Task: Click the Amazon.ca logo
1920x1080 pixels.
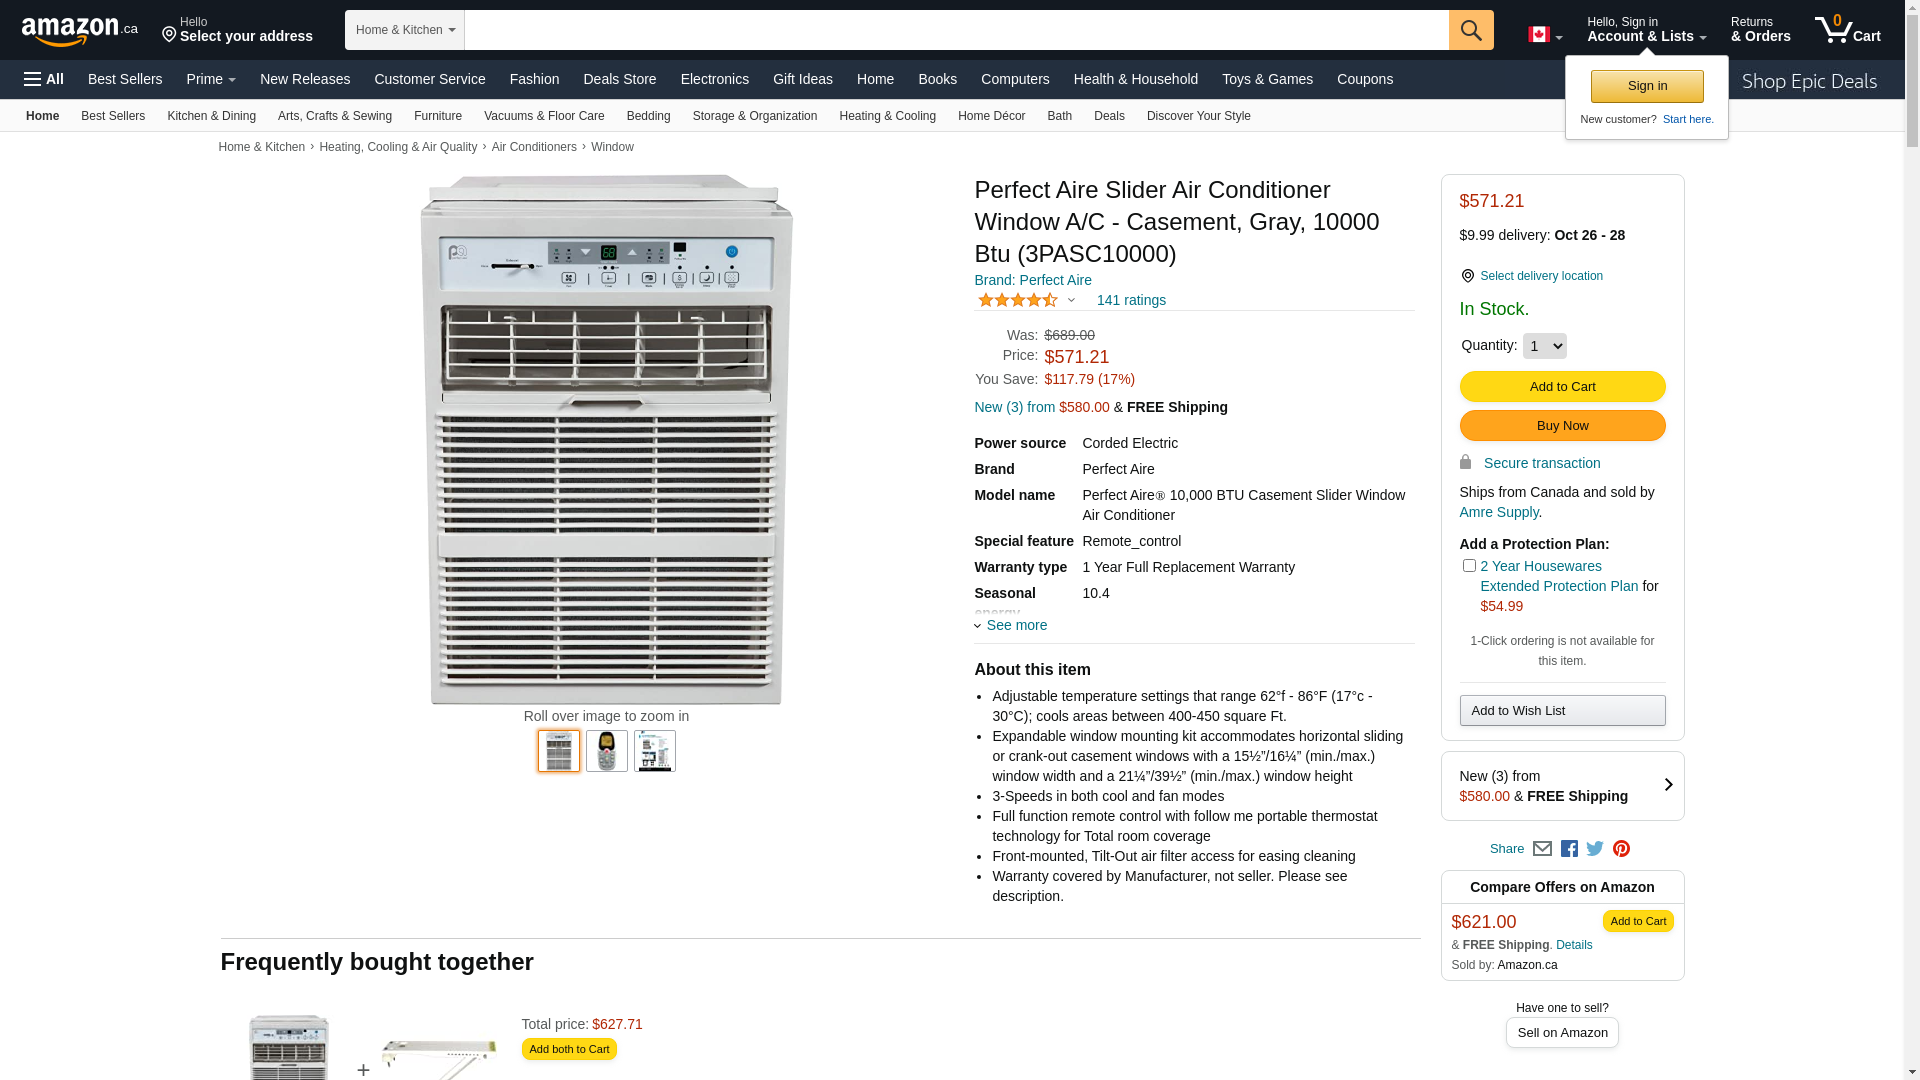Action: (x=79, y=31)
